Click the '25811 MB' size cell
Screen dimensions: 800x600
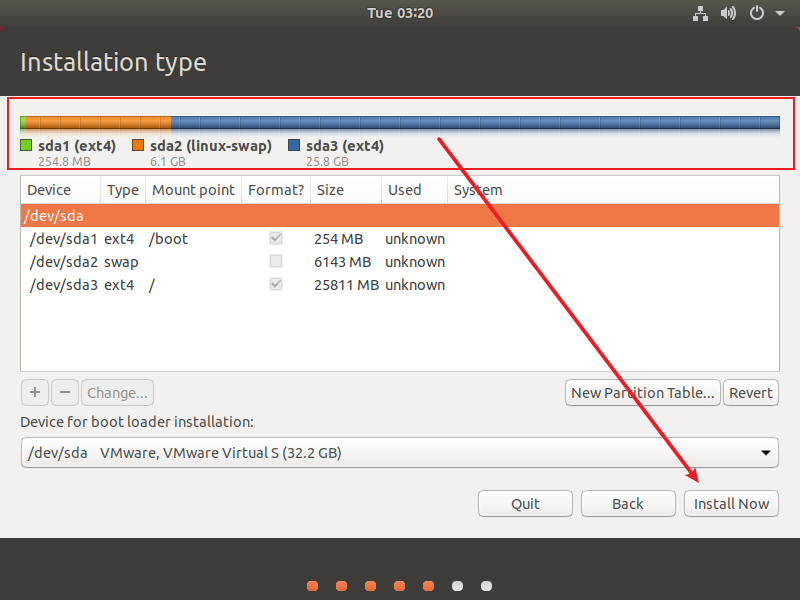point(346,285)
